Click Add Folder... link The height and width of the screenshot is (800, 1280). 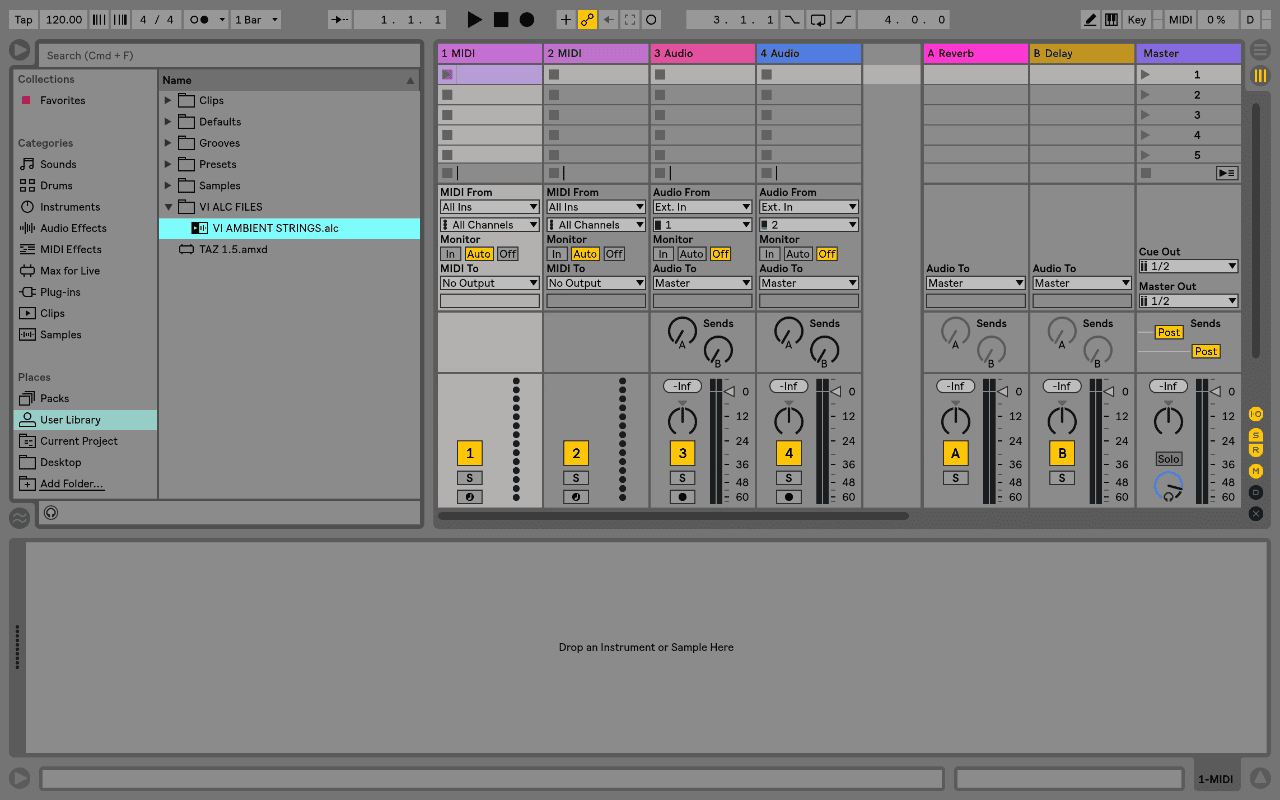point(71,484)
